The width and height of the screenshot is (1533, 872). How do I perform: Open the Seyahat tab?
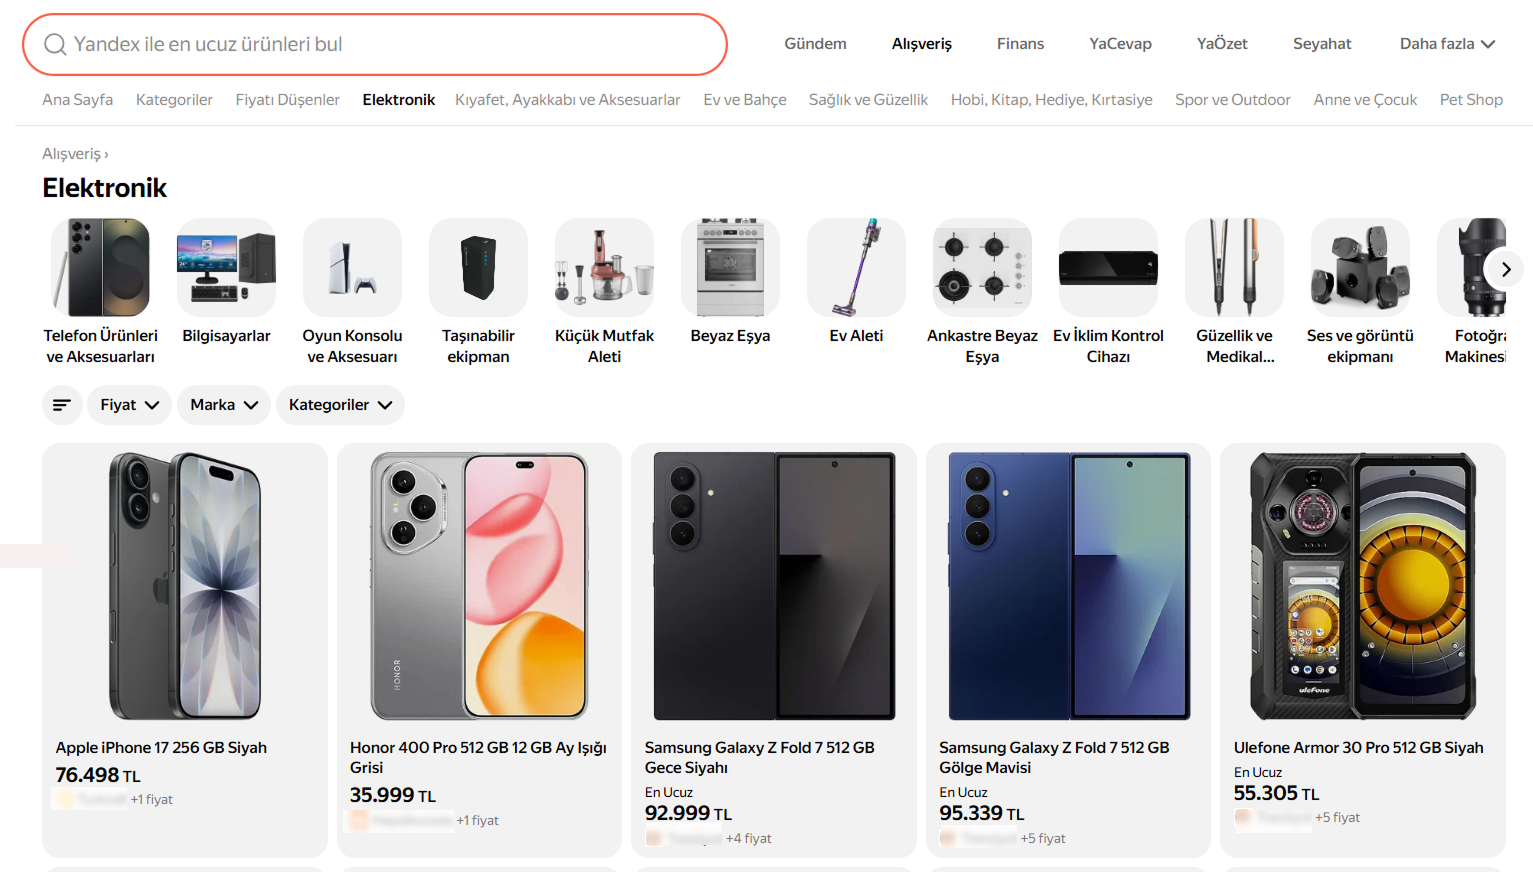(1322, 44)
